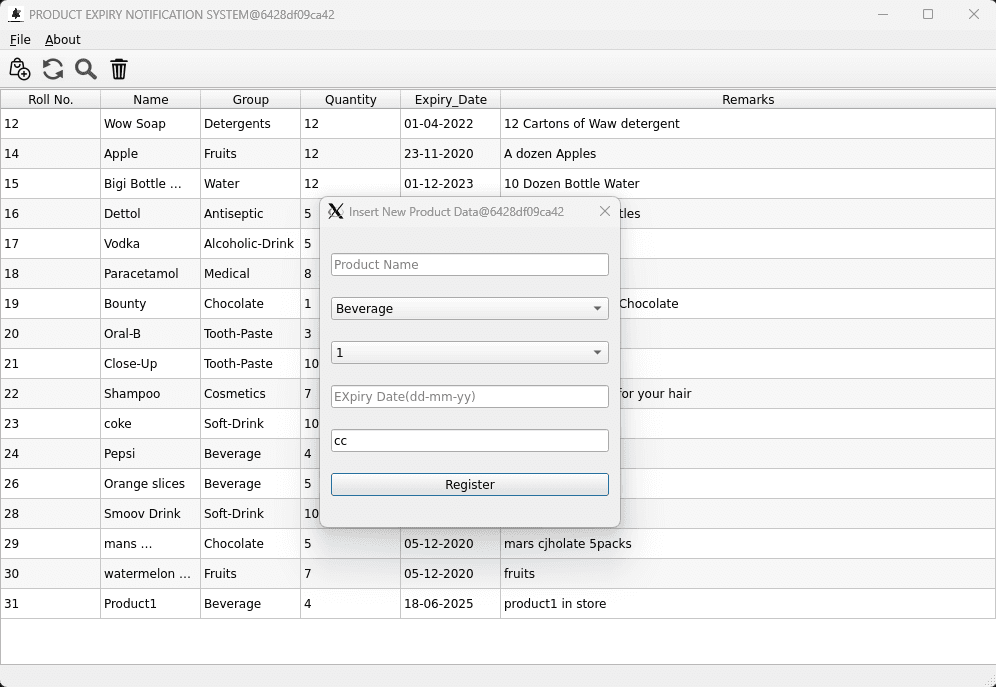Screen dimensions: 996x687
Task: Select the Bounty cell
Action: [151, 303]
